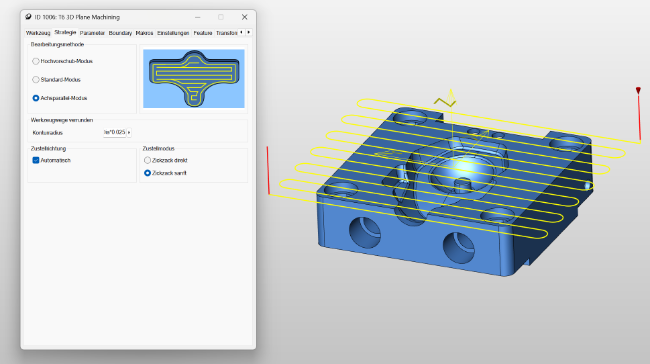Select Standard-Modus radio button

point(36,80)
